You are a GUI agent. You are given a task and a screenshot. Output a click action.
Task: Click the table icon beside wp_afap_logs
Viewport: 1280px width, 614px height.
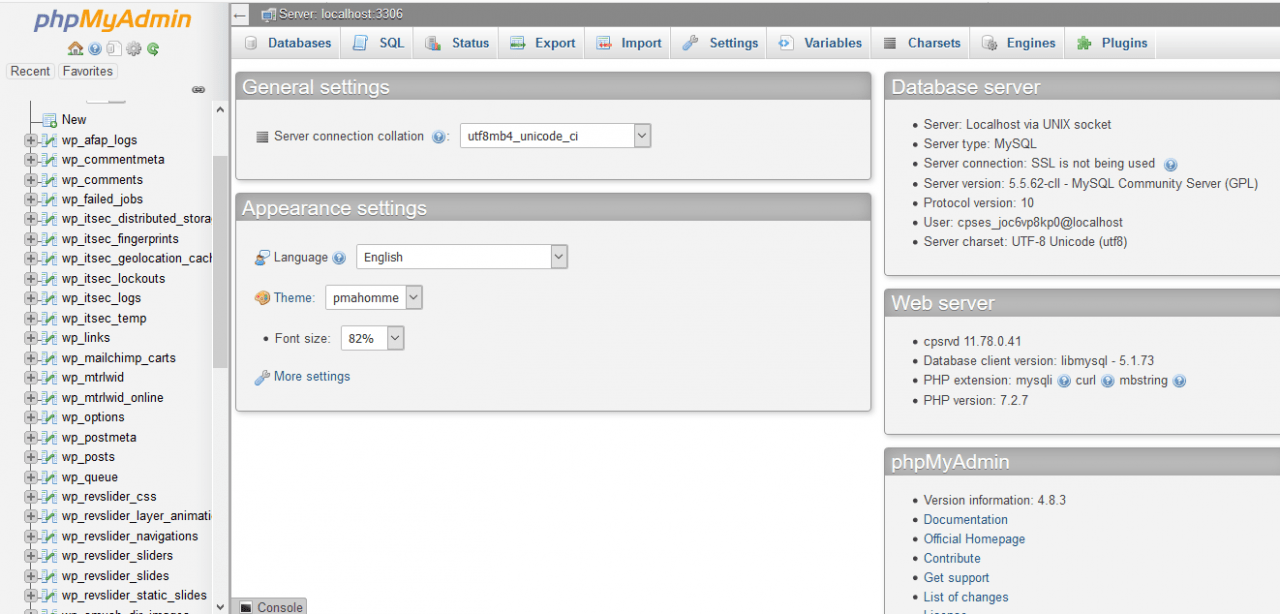point(49,140)
